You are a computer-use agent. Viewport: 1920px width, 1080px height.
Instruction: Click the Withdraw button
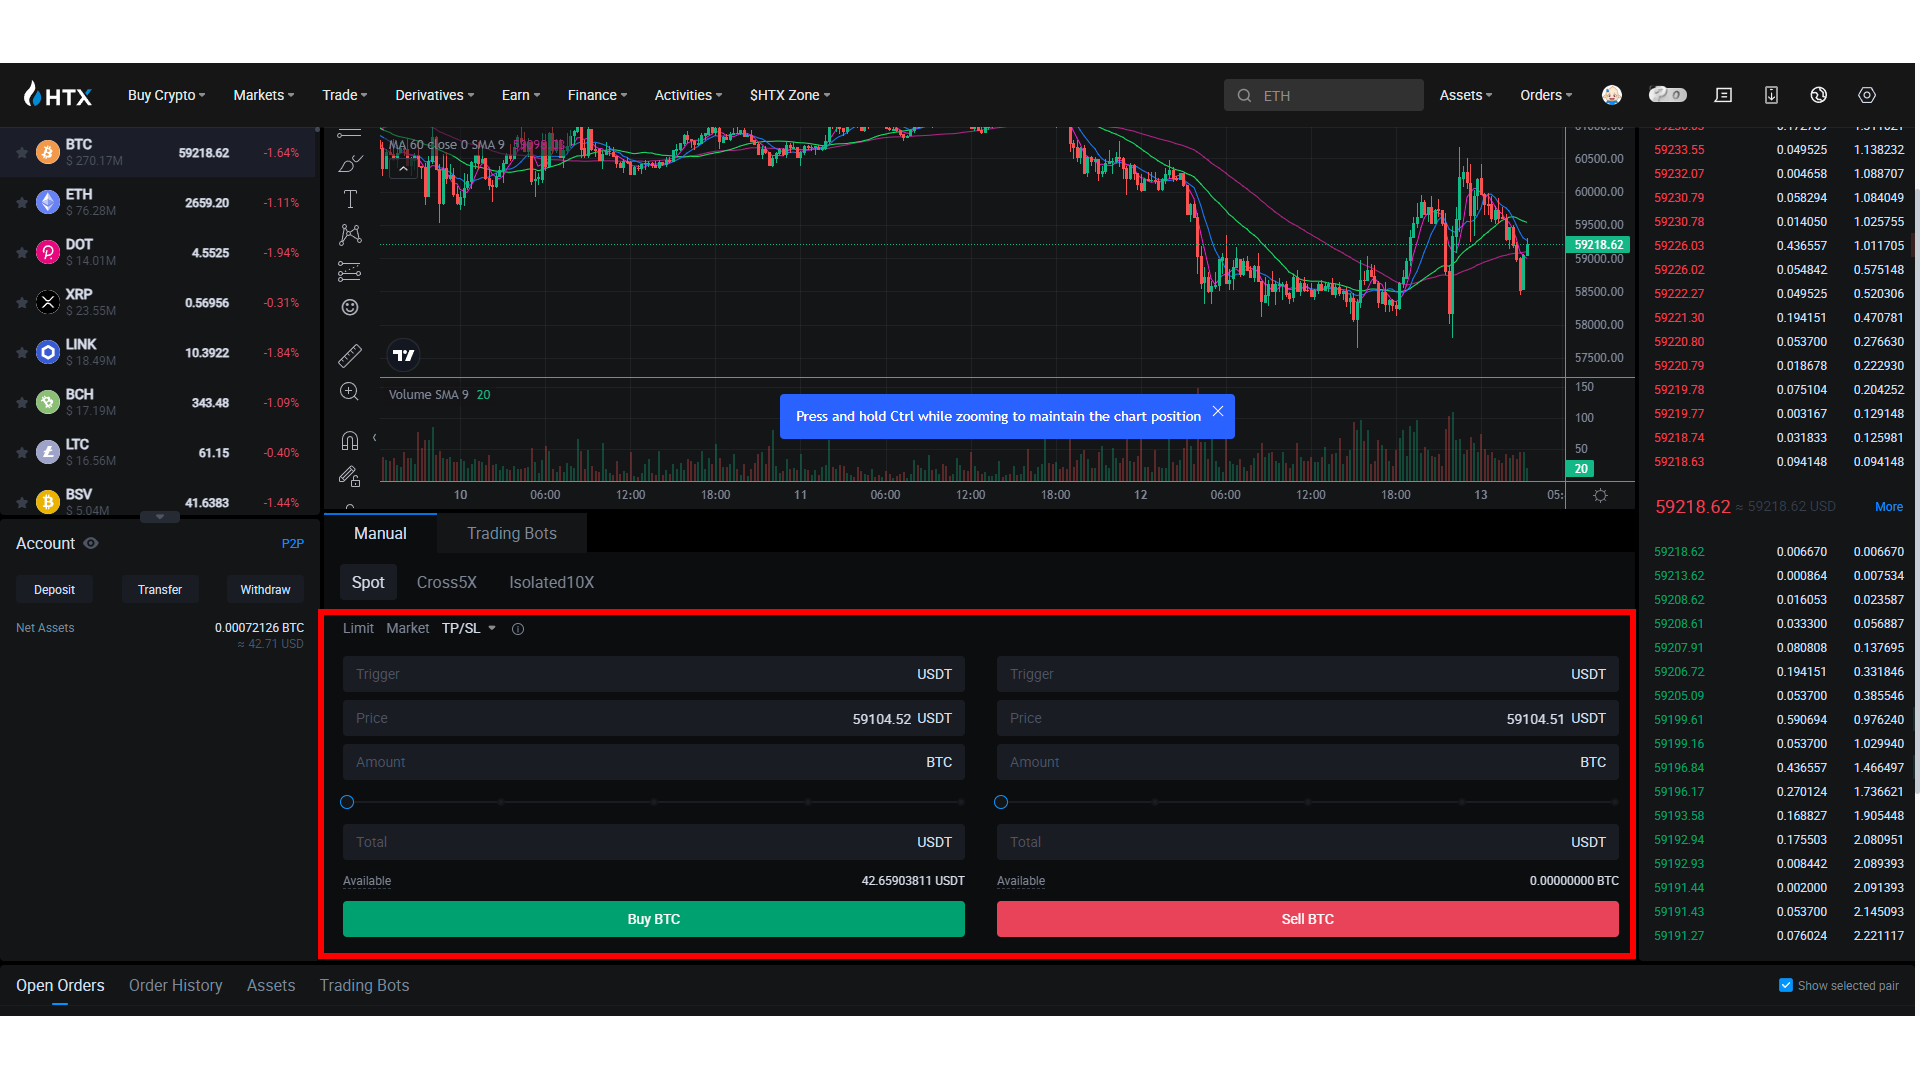(x=265, y=590)
